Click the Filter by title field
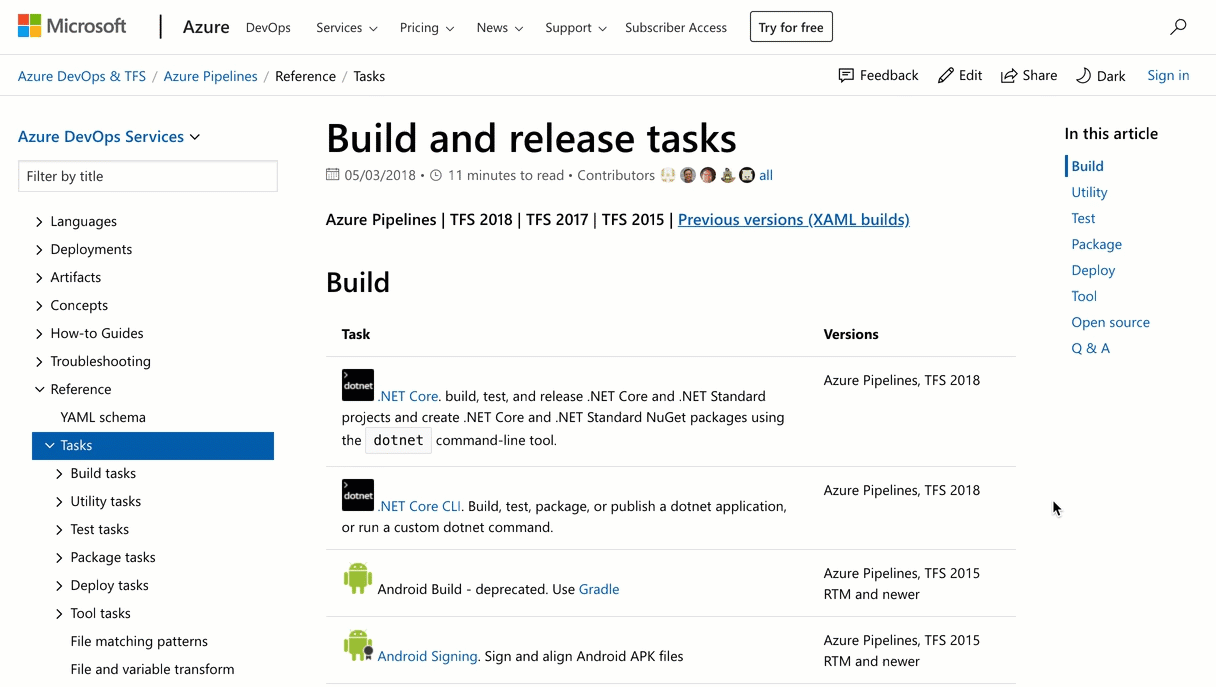The width and height of the screenshot is (1216, 687). 147,176
